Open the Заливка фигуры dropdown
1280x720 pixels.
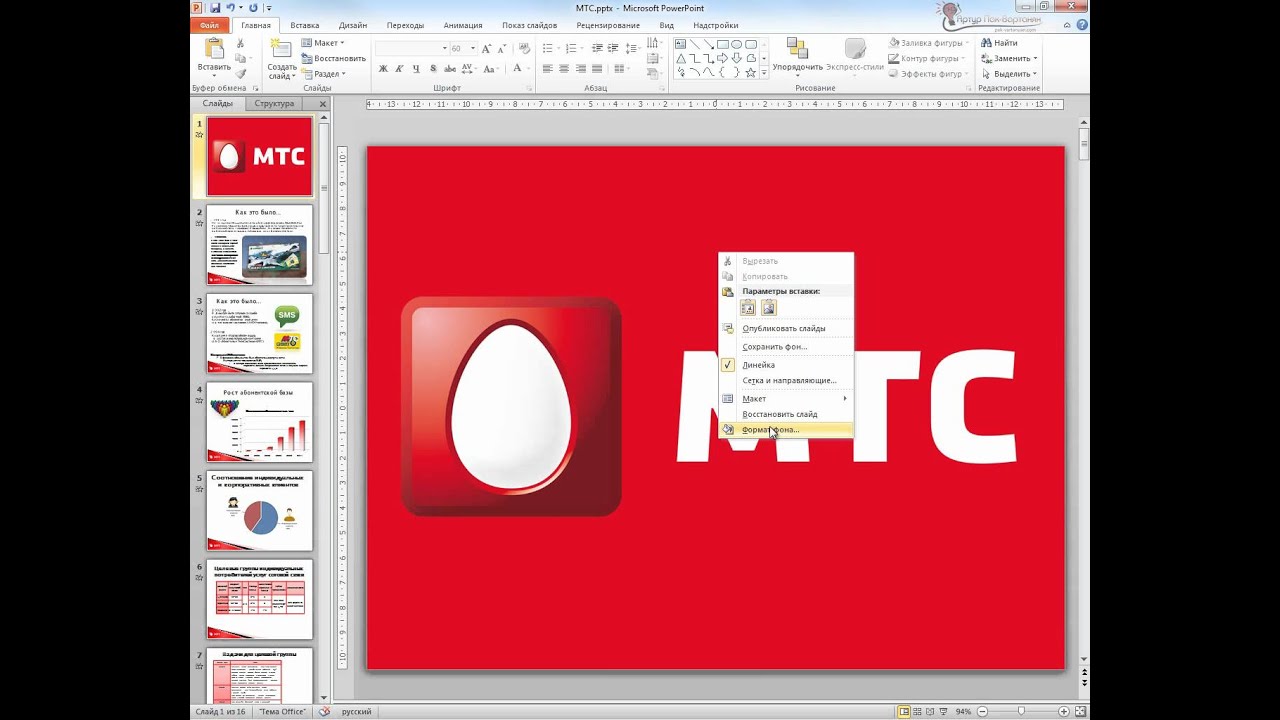pyautogui.click(x=929, y=43)
